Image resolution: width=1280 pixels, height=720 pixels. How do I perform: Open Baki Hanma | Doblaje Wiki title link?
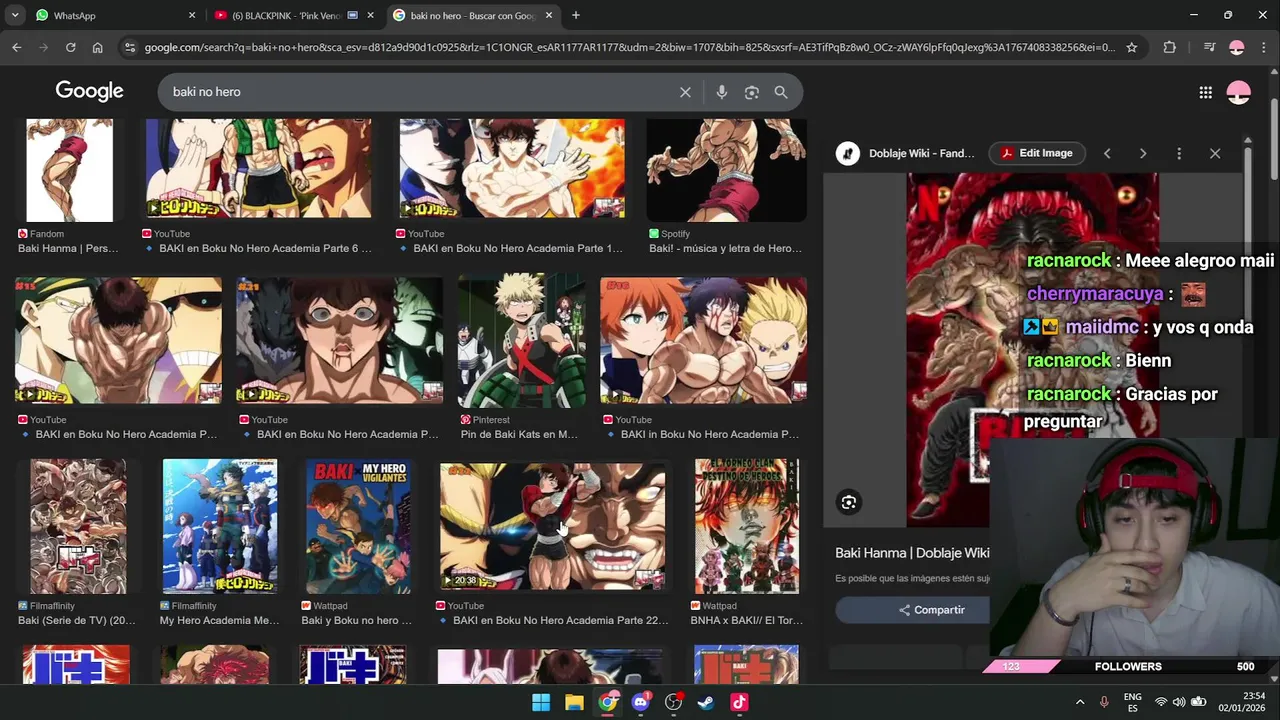tap(912, 553)
